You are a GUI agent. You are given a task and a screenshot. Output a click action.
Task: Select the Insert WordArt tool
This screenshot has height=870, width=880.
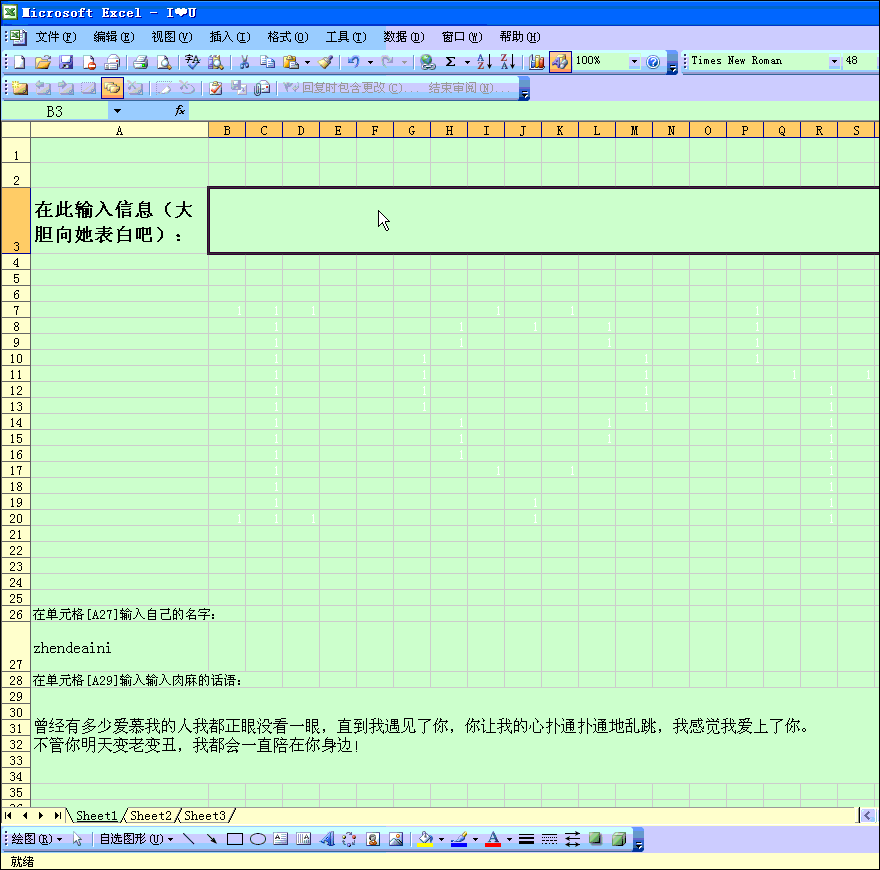coord(326,839)
